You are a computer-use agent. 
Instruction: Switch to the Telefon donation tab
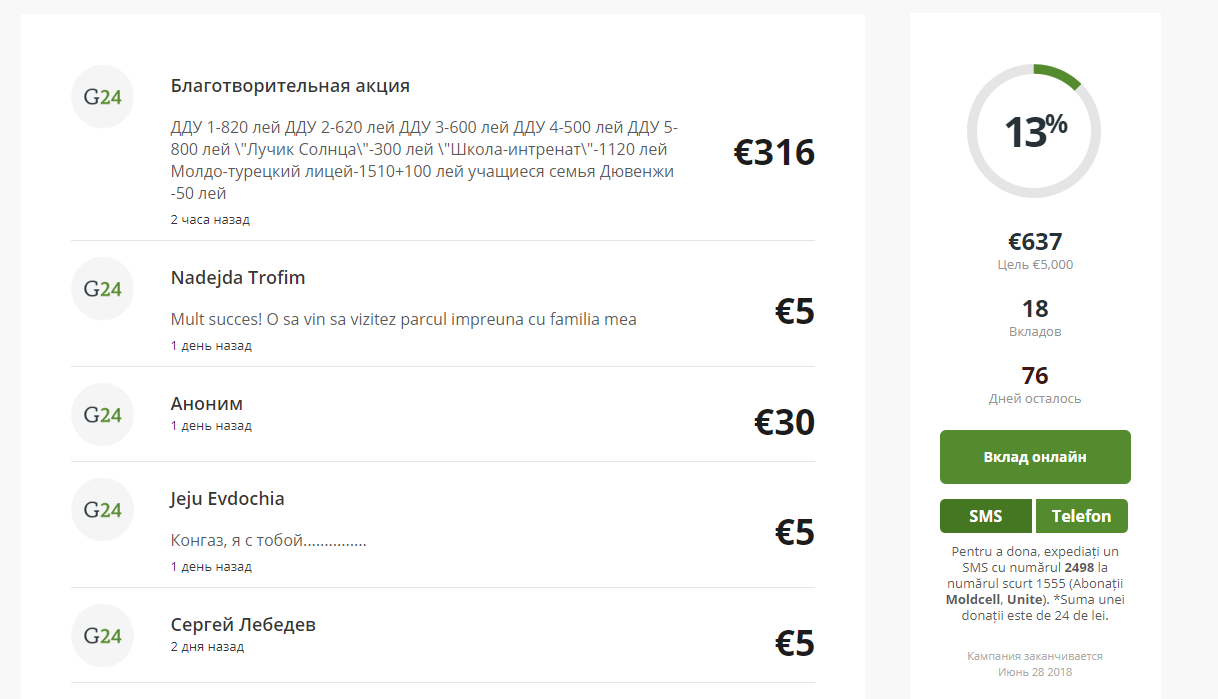pos(1082,516)
